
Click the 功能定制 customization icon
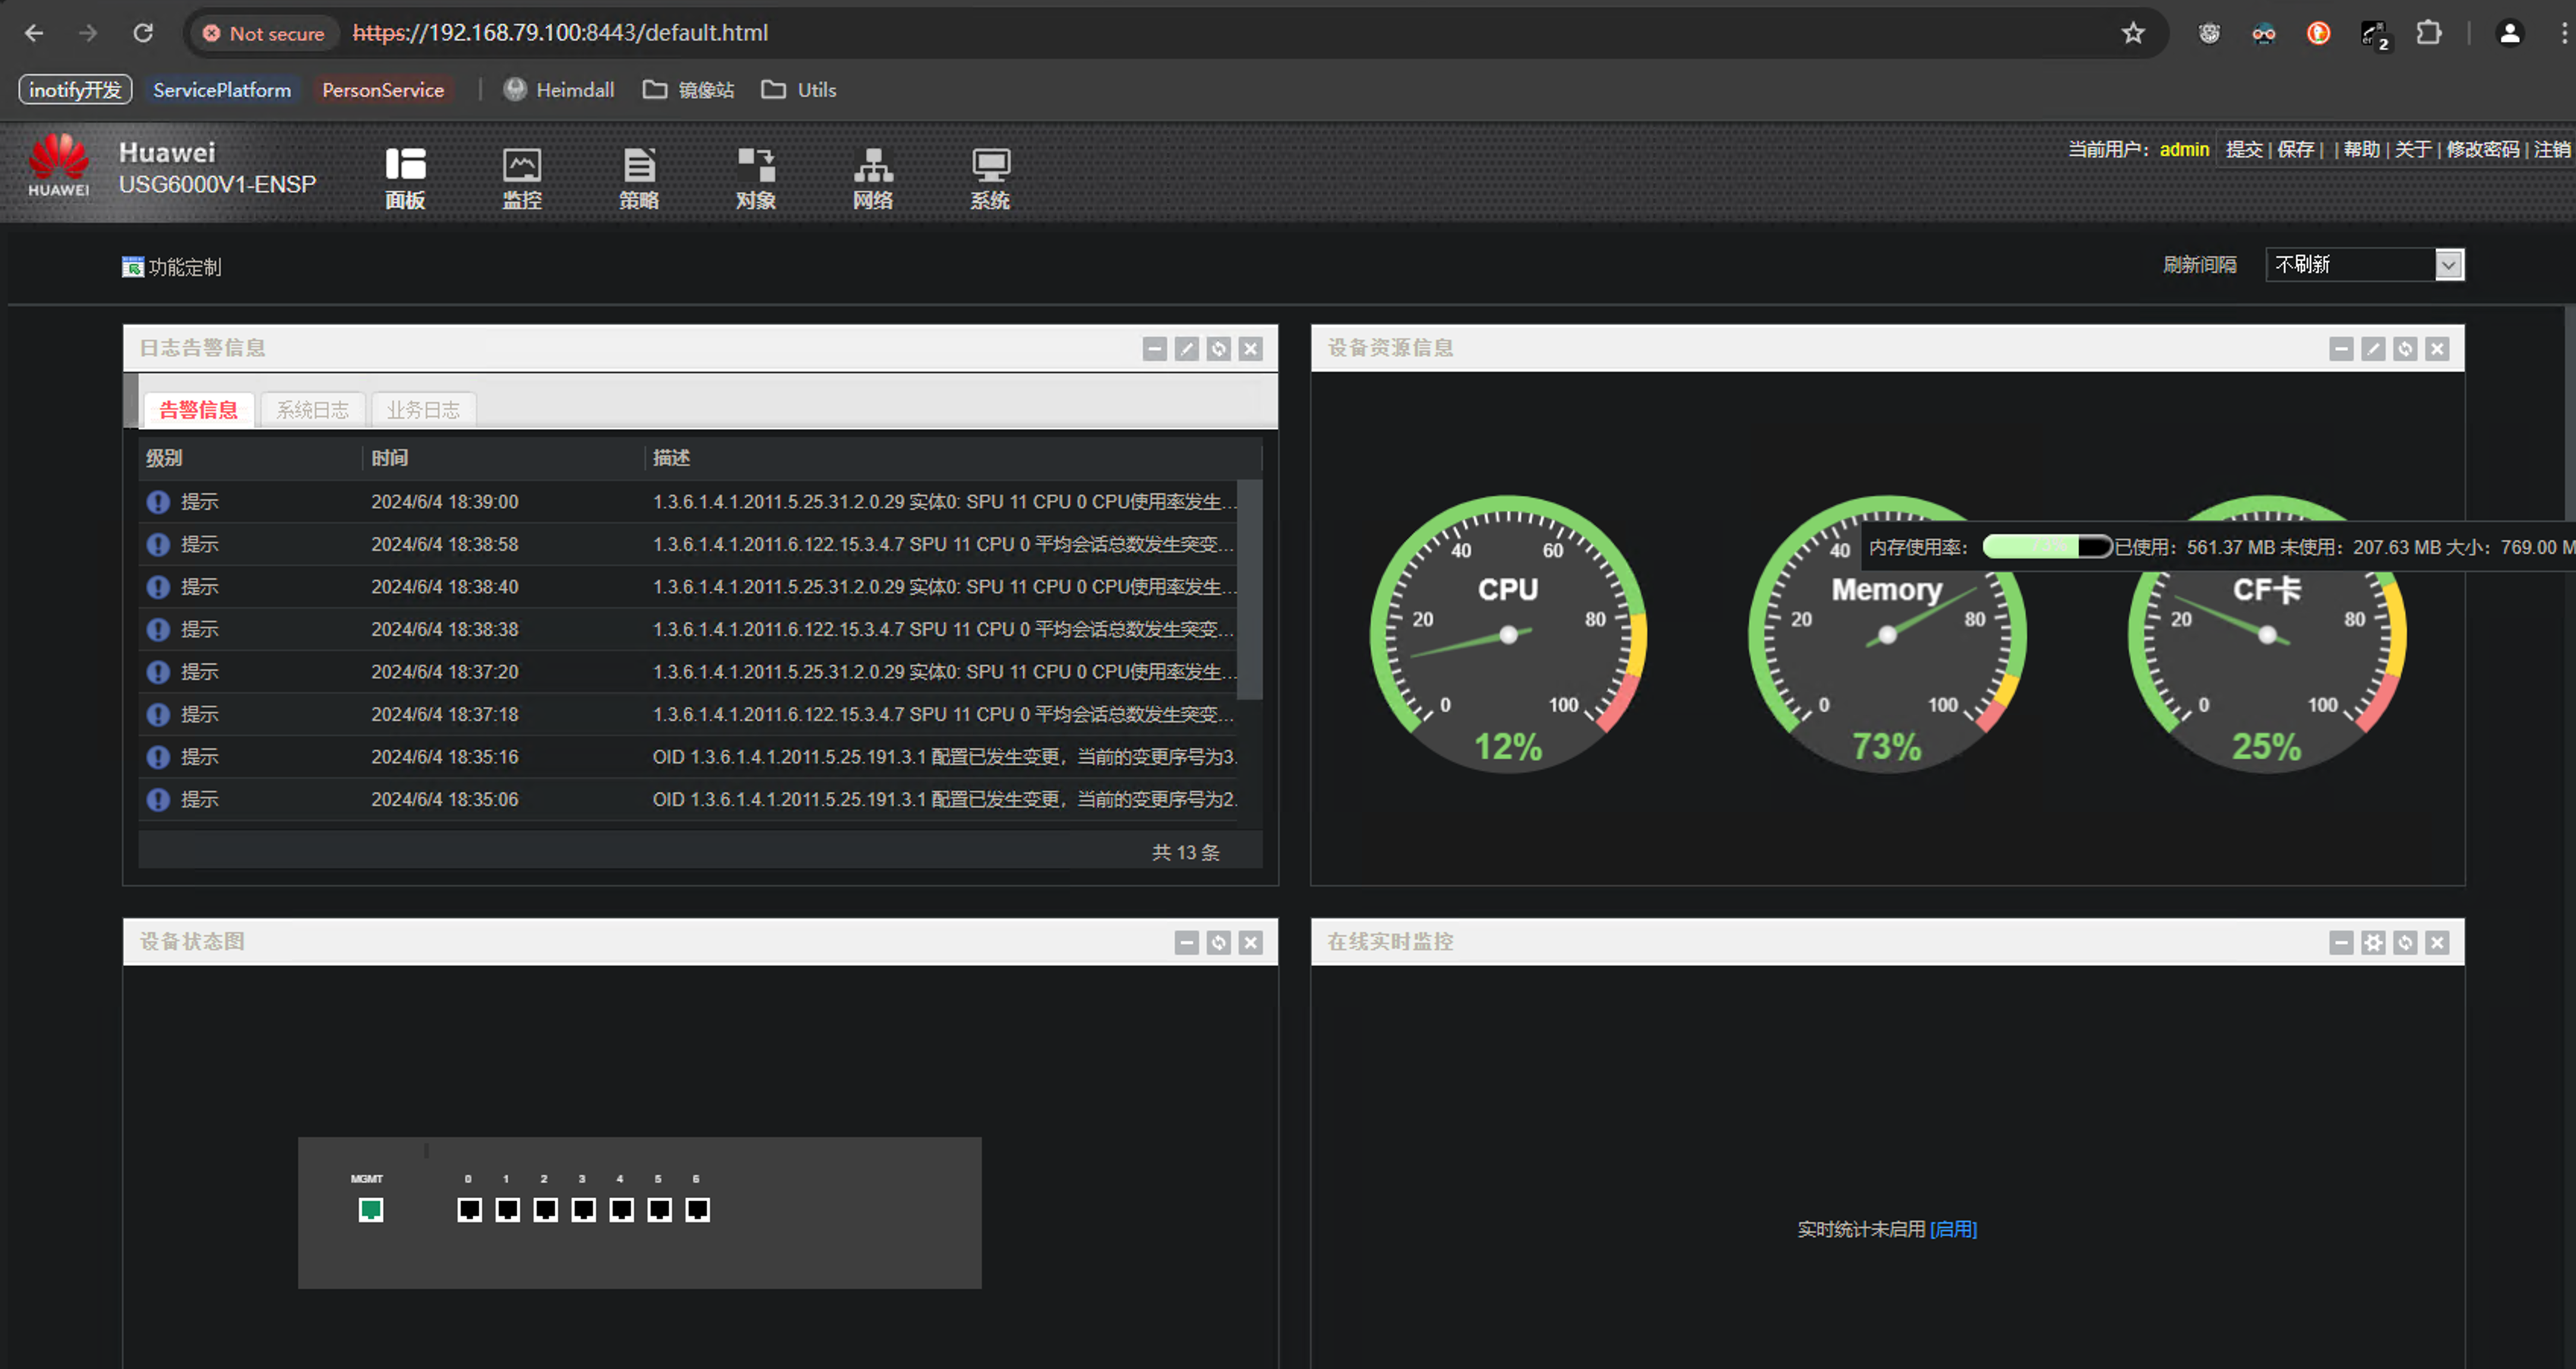132,267
